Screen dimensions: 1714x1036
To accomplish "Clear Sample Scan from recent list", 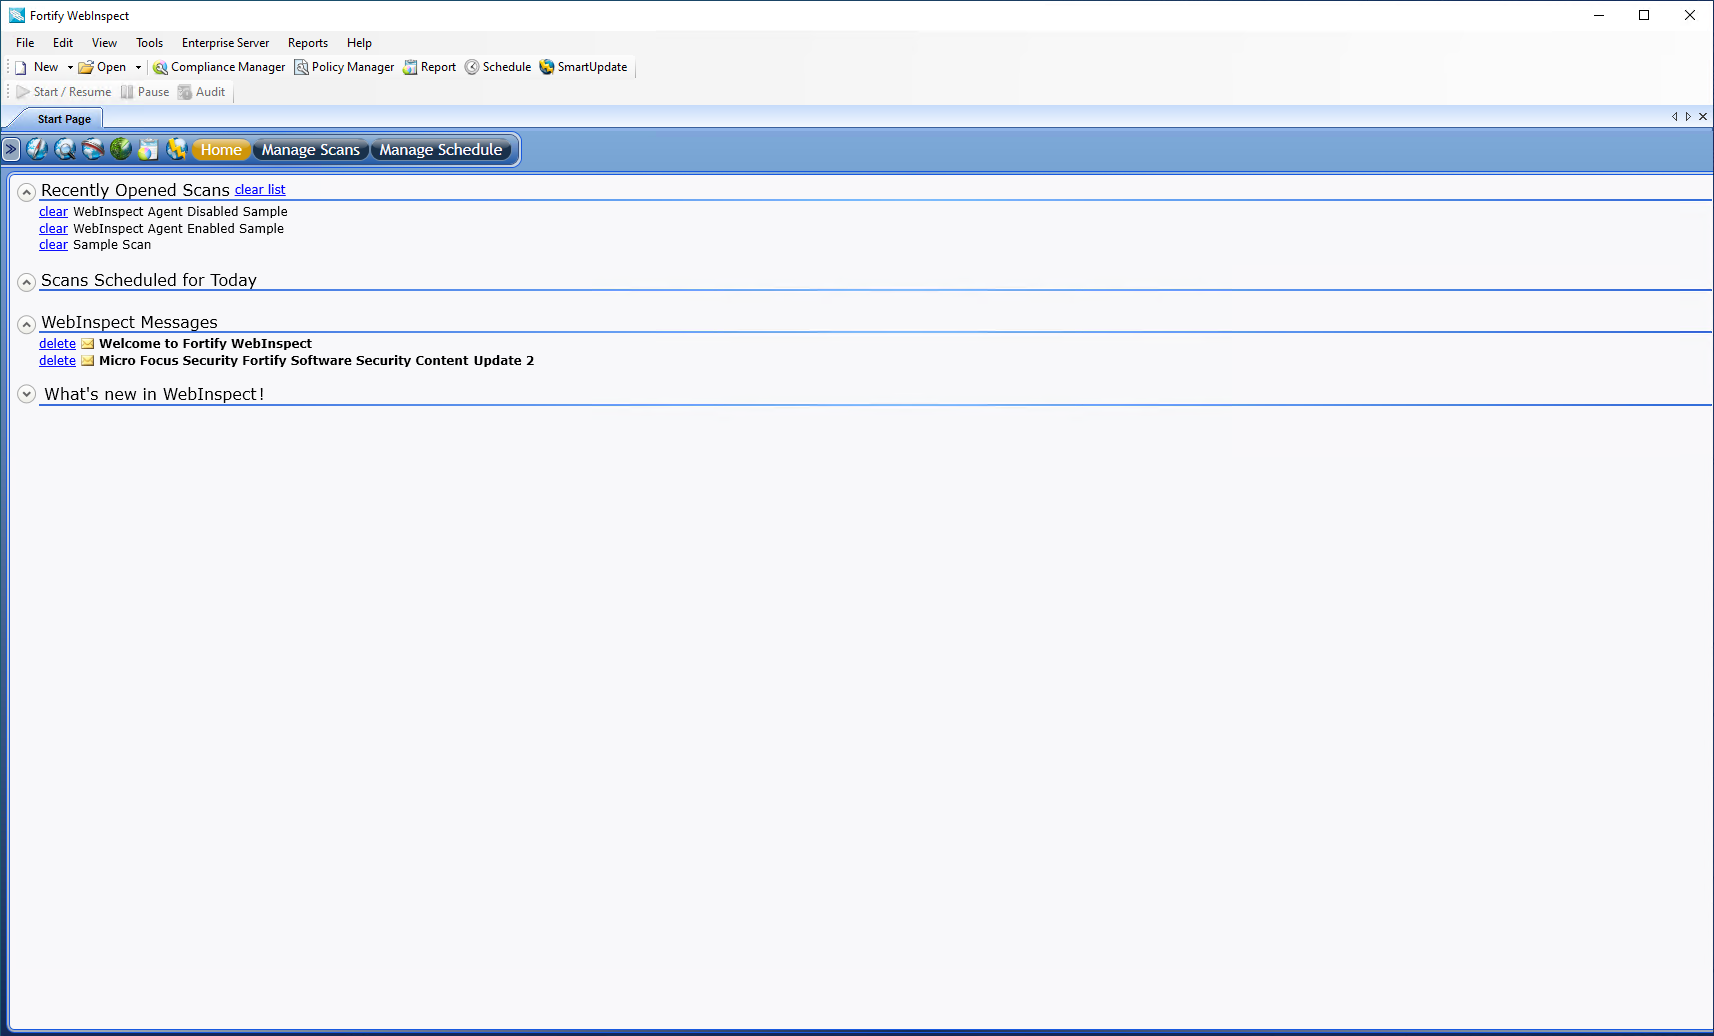I will click(x=53, y=245).
